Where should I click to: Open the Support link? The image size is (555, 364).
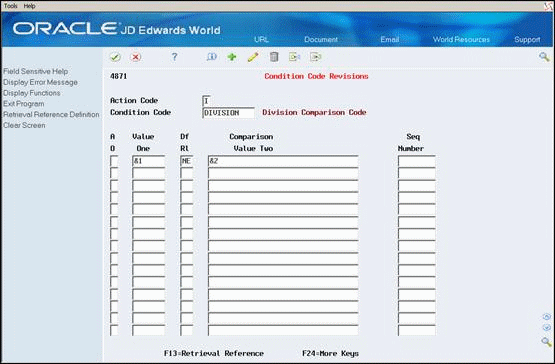(527, 39)
